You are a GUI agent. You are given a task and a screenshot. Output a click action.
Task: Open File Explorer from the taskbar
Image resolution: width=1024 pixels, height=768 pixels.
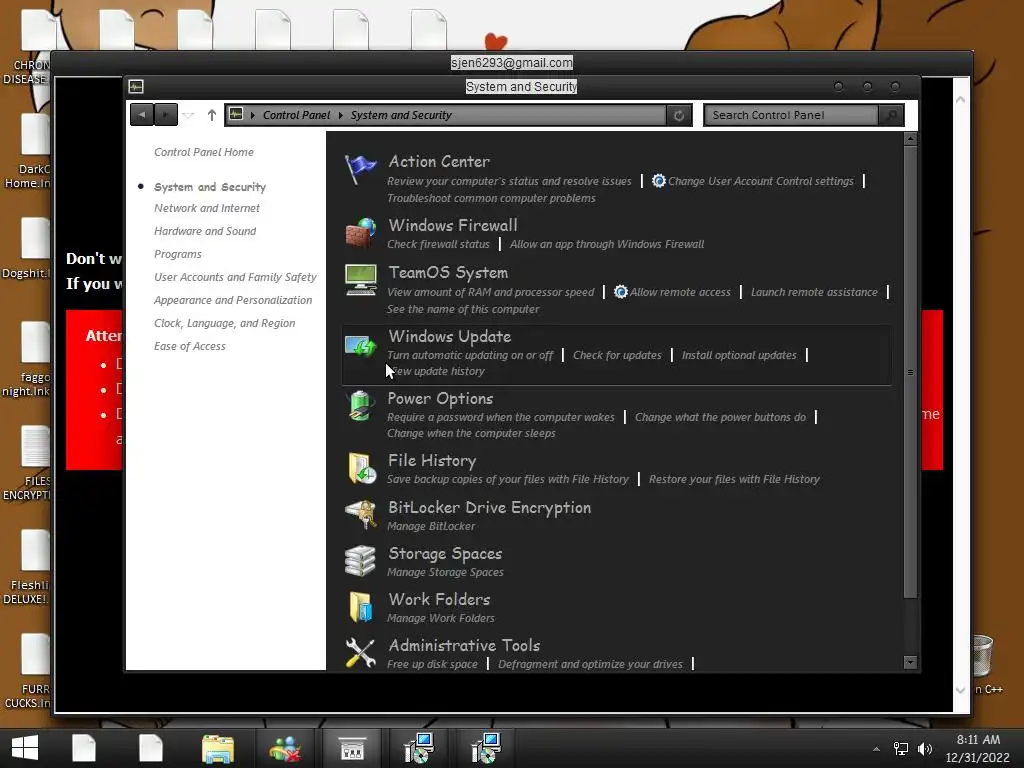pyautogui.click(x=218, y=748)
